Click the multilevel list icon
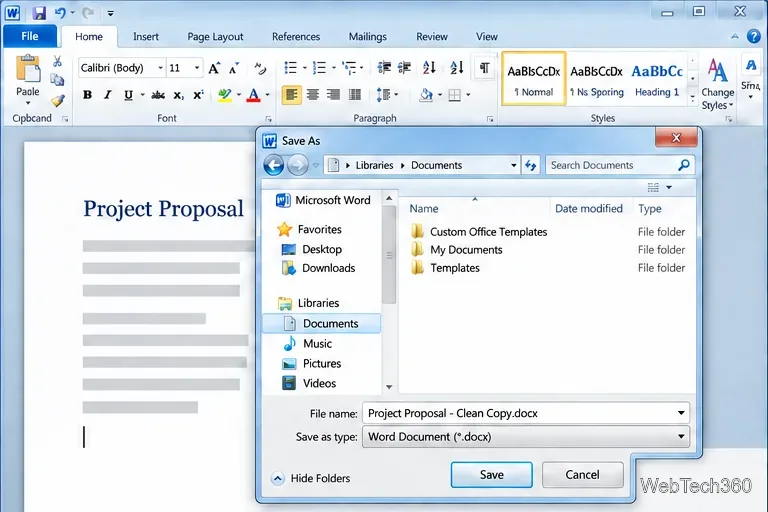Screen dimensions: 768x512 (349, 68)
